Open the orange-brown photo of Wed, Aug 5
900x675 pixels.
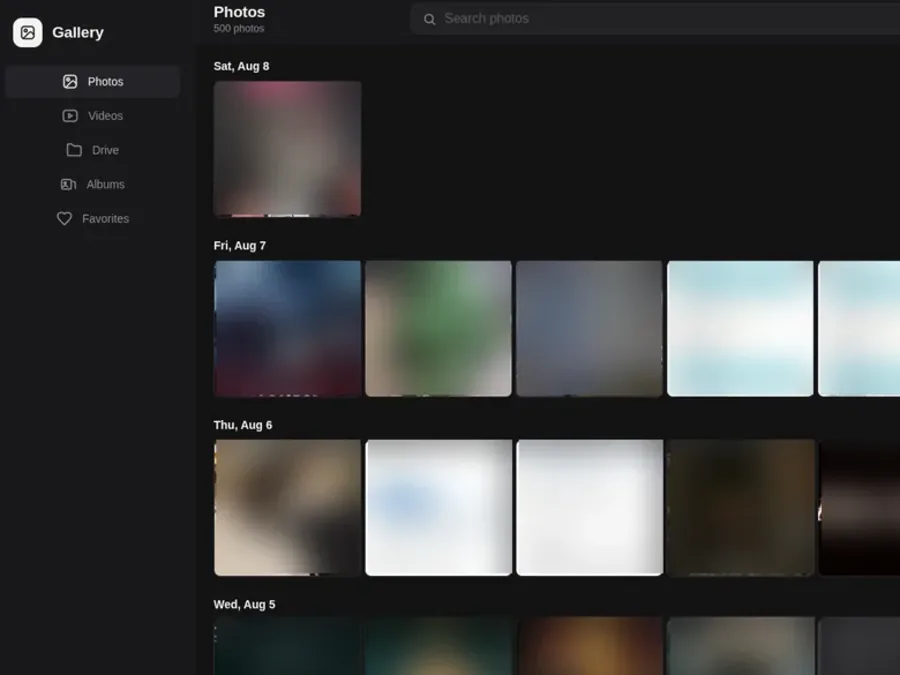[589, 646]
